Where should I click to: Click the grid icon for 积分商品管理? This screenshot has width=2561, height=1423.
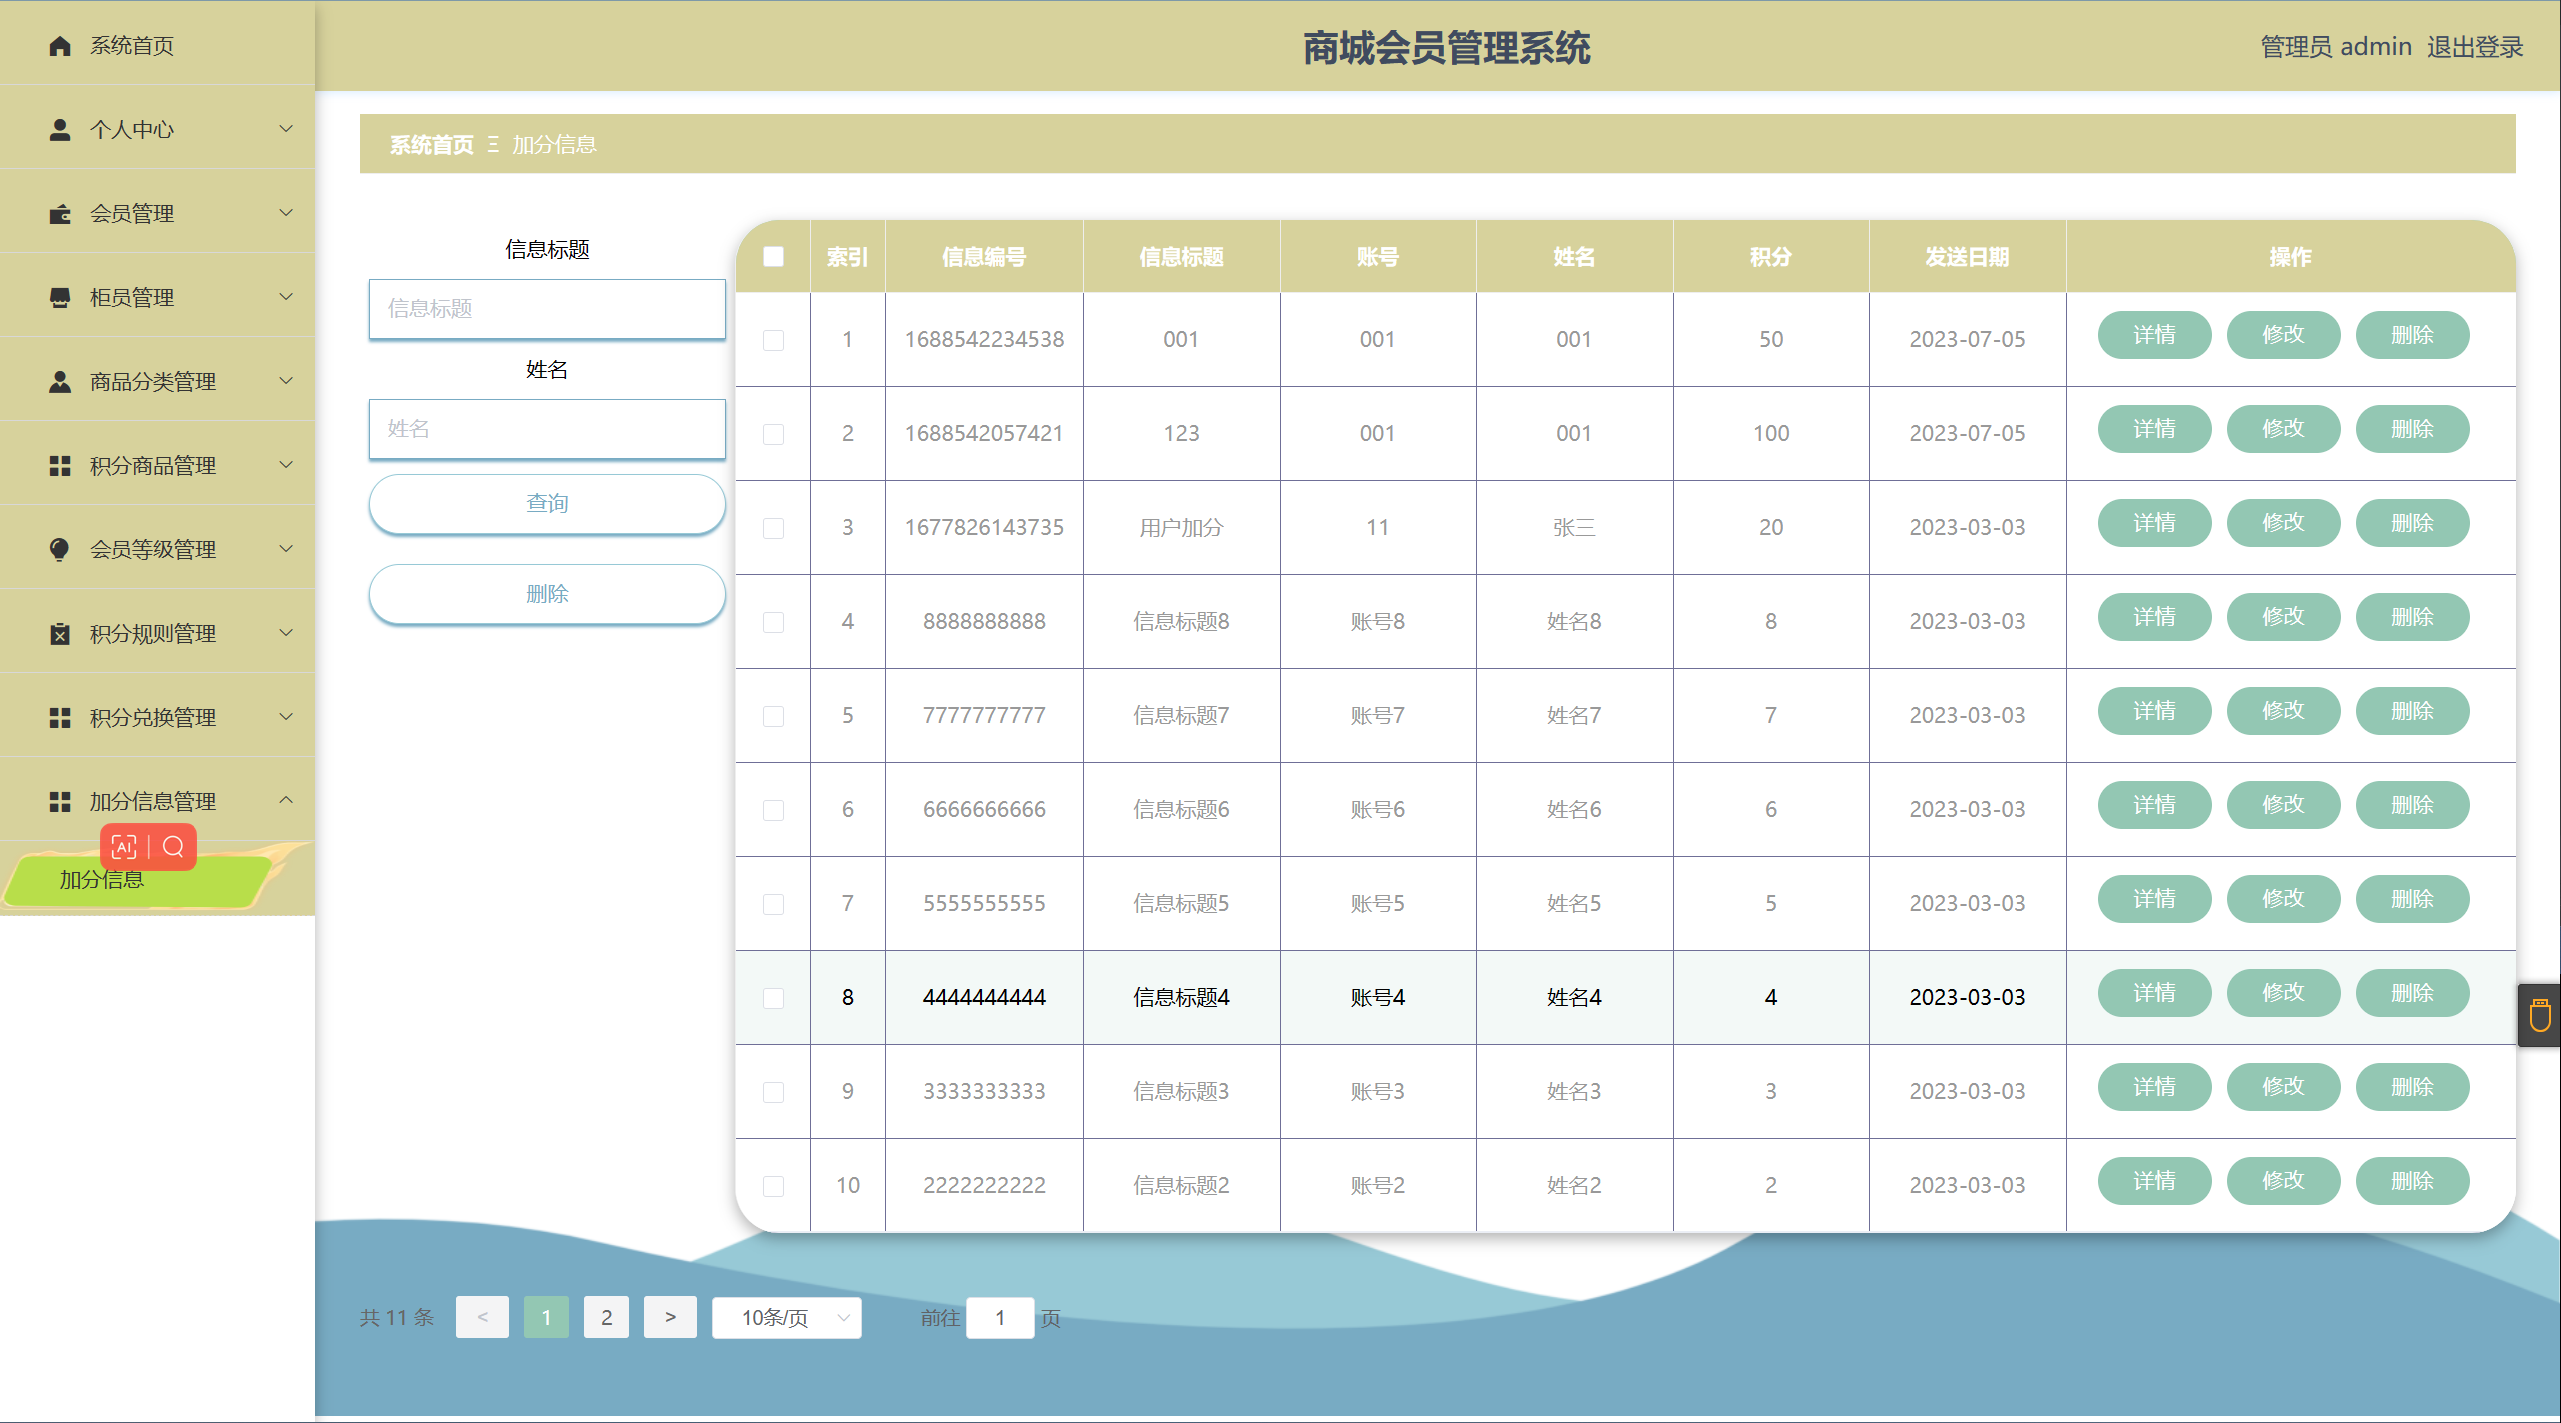click(x=60, y=466)
